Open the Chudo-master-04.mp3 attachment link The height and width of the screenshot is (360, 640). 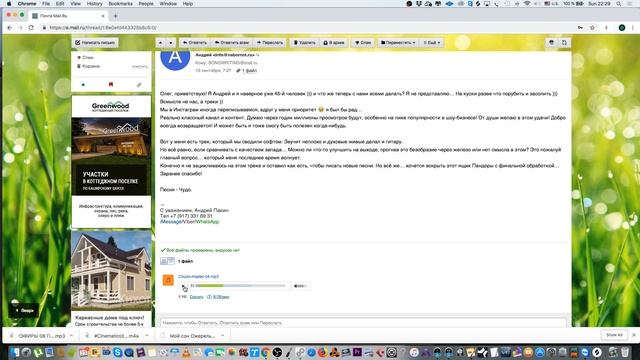click(x=198, y=276)
